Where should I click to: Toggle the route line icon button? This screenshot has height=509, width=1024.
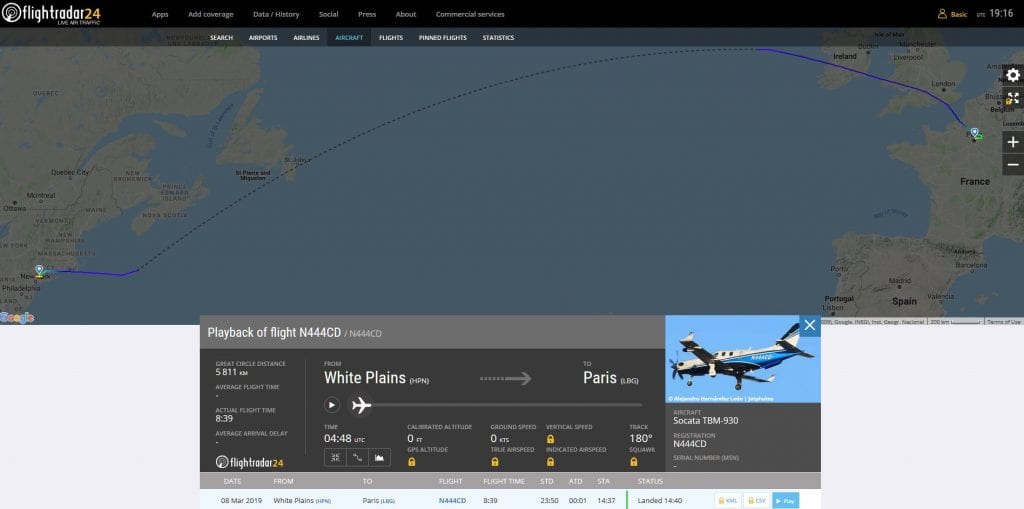(x=357, y=457)
